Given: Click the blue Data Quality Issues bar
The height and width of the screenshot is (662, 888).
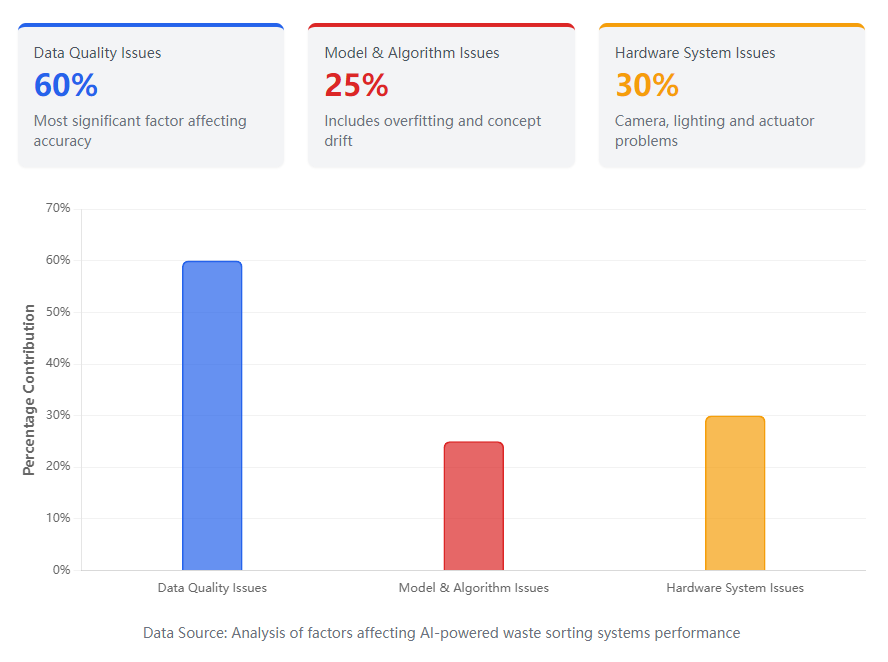Looking at the screenshot, I should (212, 415).
